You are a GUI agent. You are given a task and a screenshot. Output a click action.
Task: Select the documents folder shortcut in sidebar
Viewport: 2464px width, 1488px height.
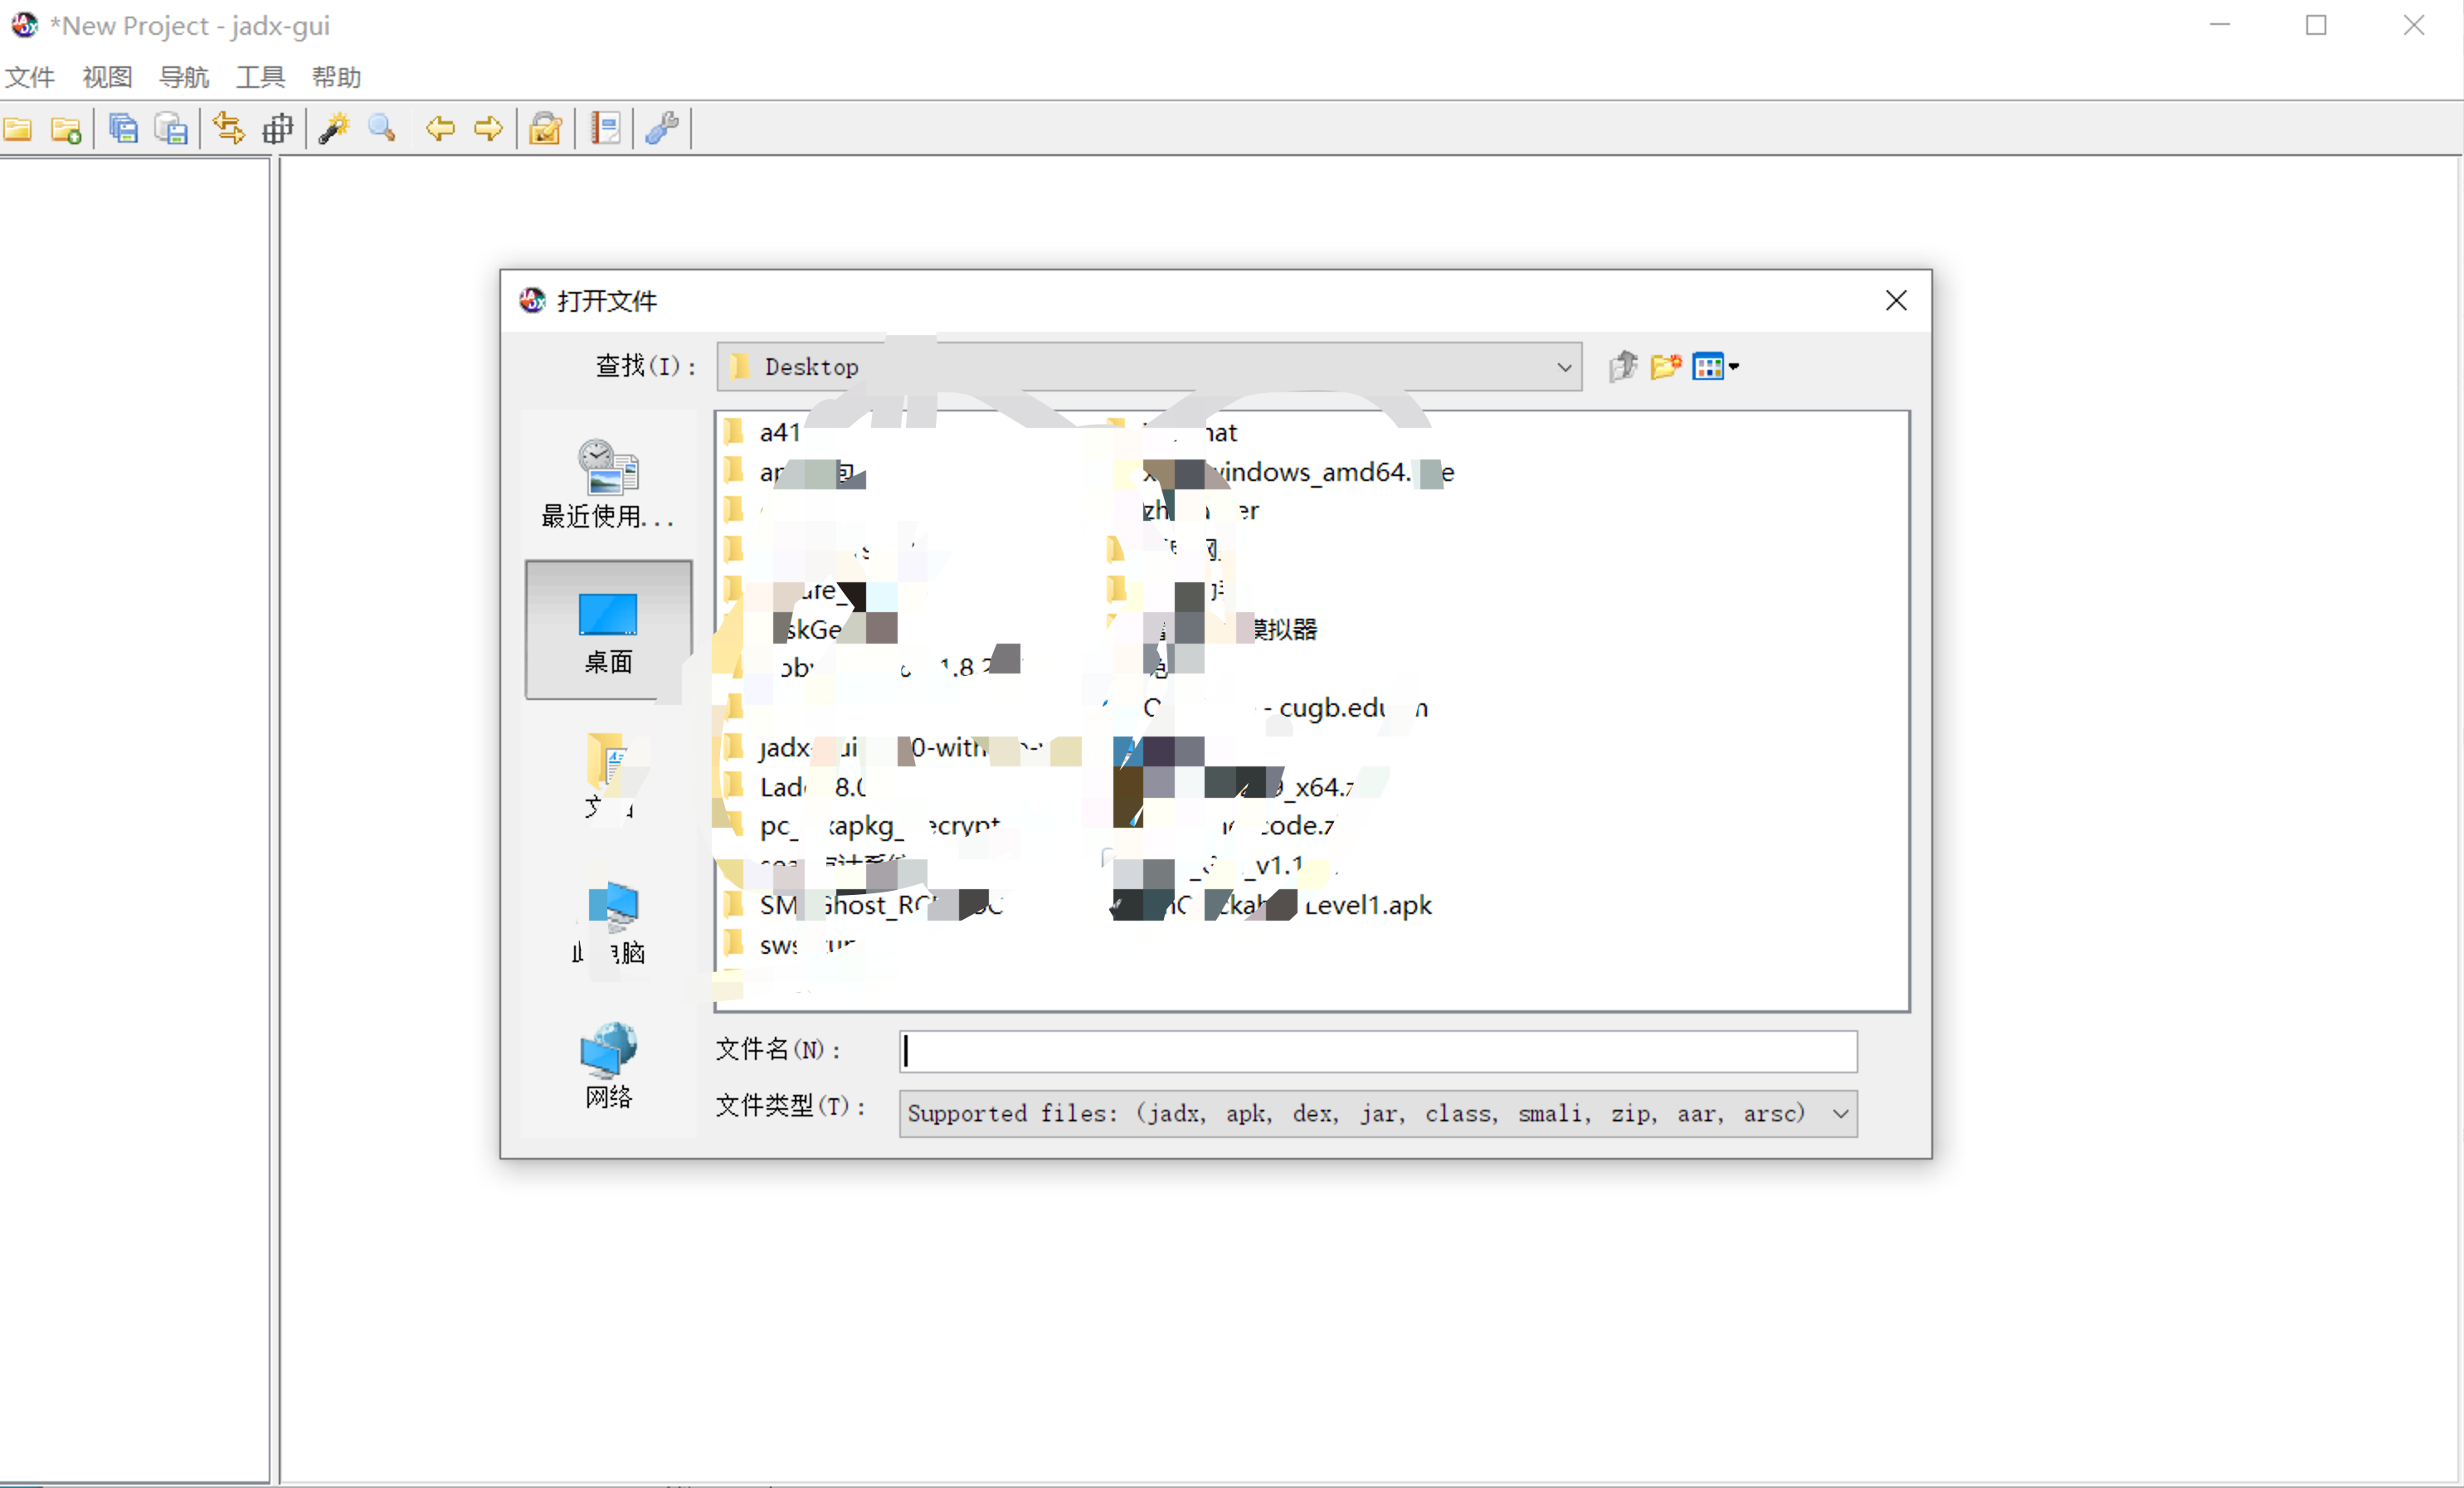click(x=608, y=777)
